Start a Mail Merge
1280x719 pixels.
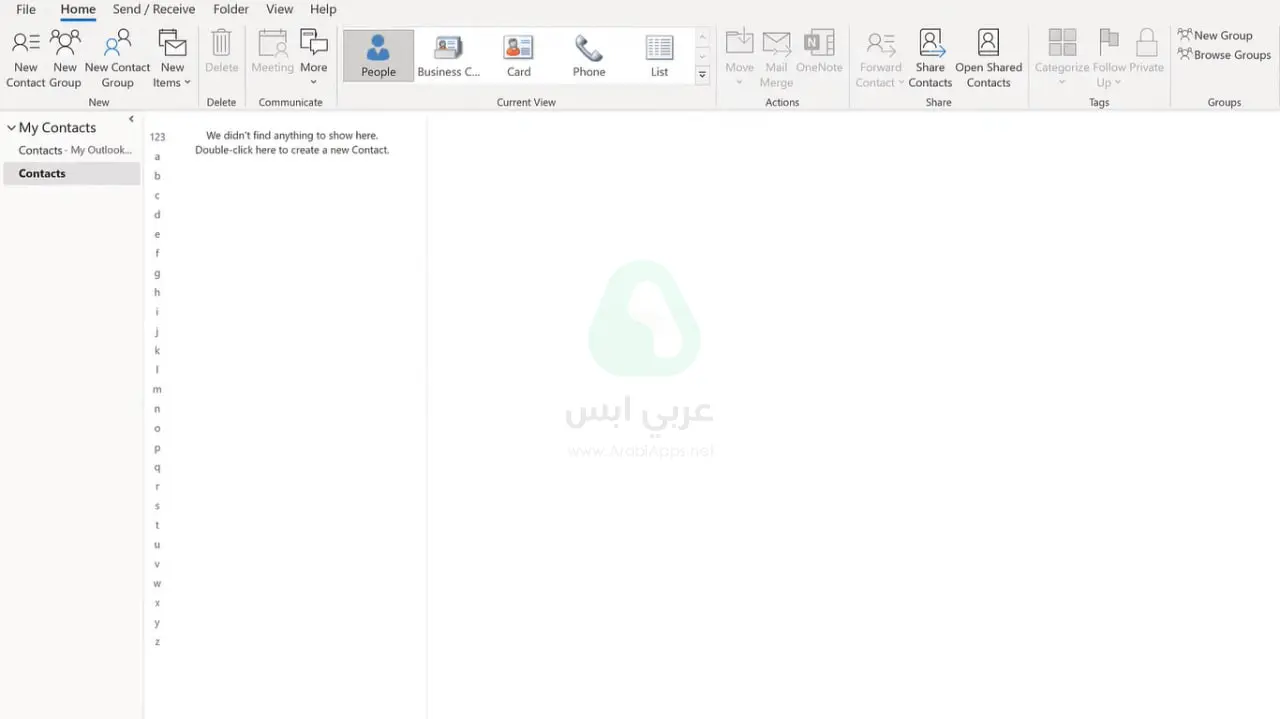click(777, 55)
